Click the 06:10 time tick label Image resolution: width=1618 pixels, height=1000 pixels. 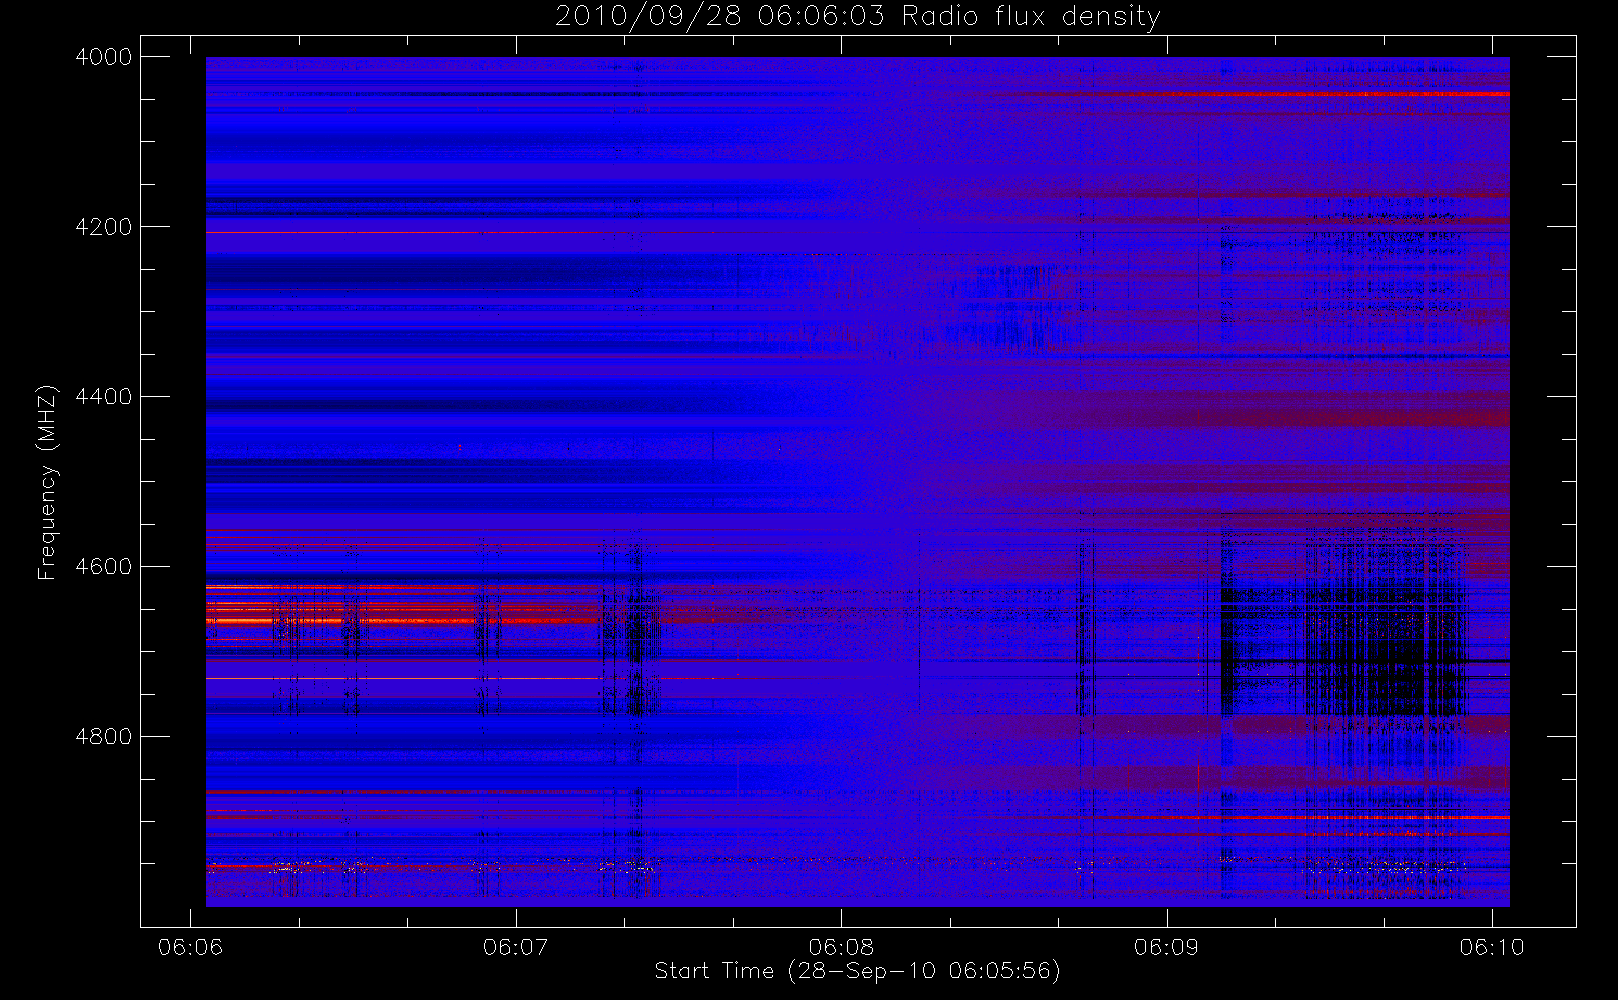pyautogui.click(x=1492, y=947)
